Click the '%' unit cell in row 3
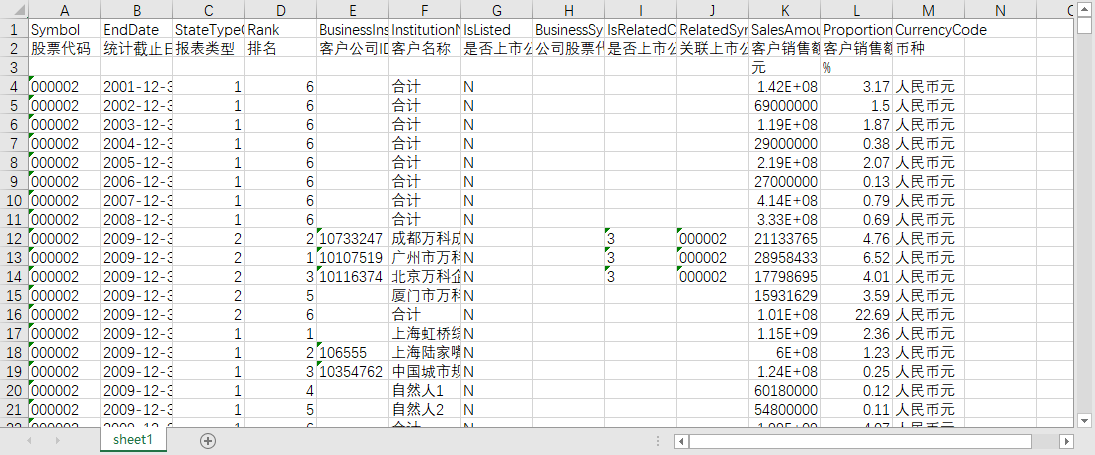Screen dimensions: 1095x455 coord(857,68)
